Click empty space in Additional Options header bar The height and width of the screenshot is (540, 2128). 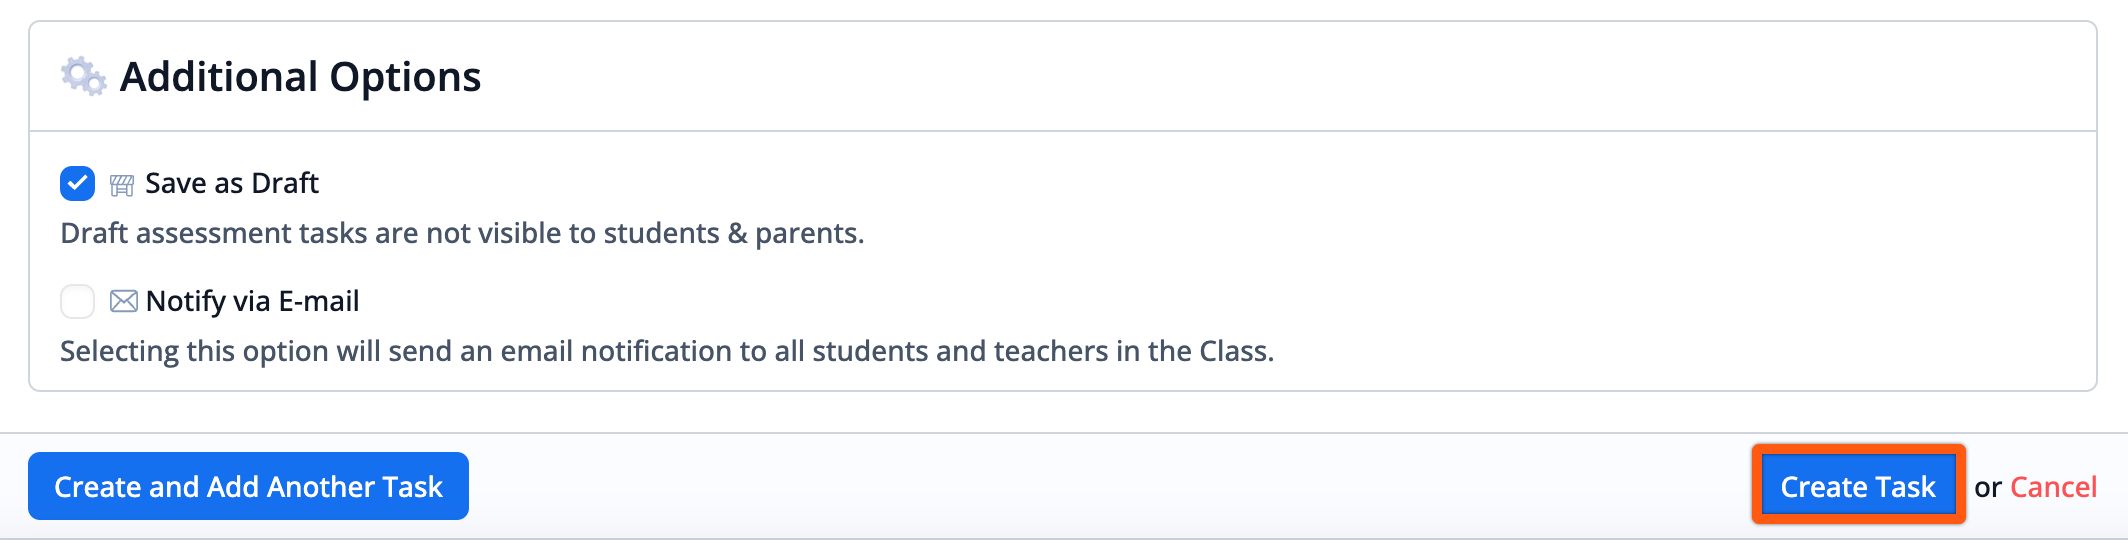pos(1200,77)
